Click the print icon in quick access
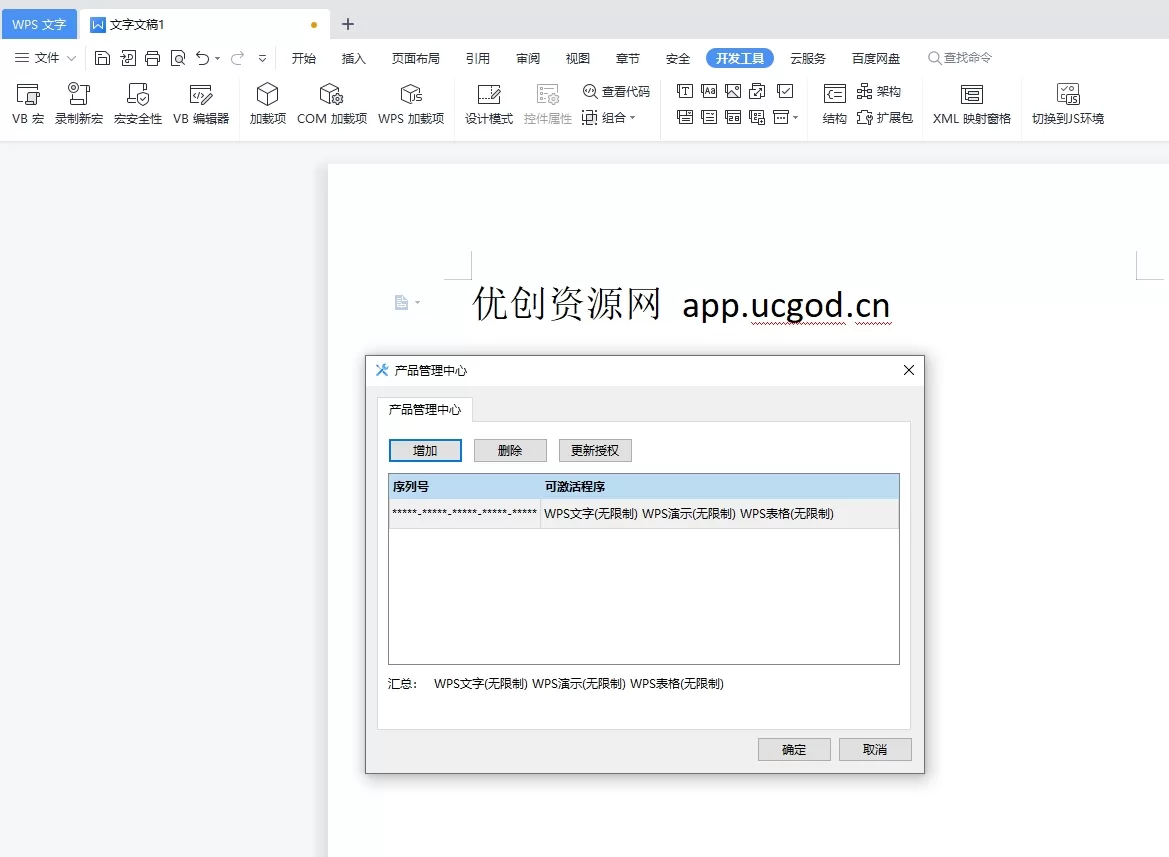 tap(153, 58)
